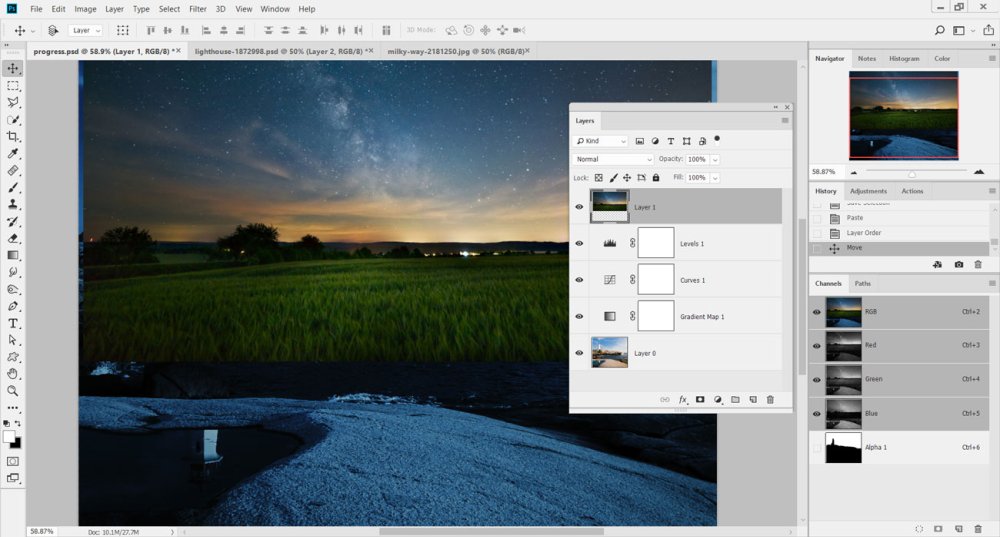Open the Layers panel flyout menu
The width and height of the screenshot is (1000, 537).
click(x=785, y=121)
